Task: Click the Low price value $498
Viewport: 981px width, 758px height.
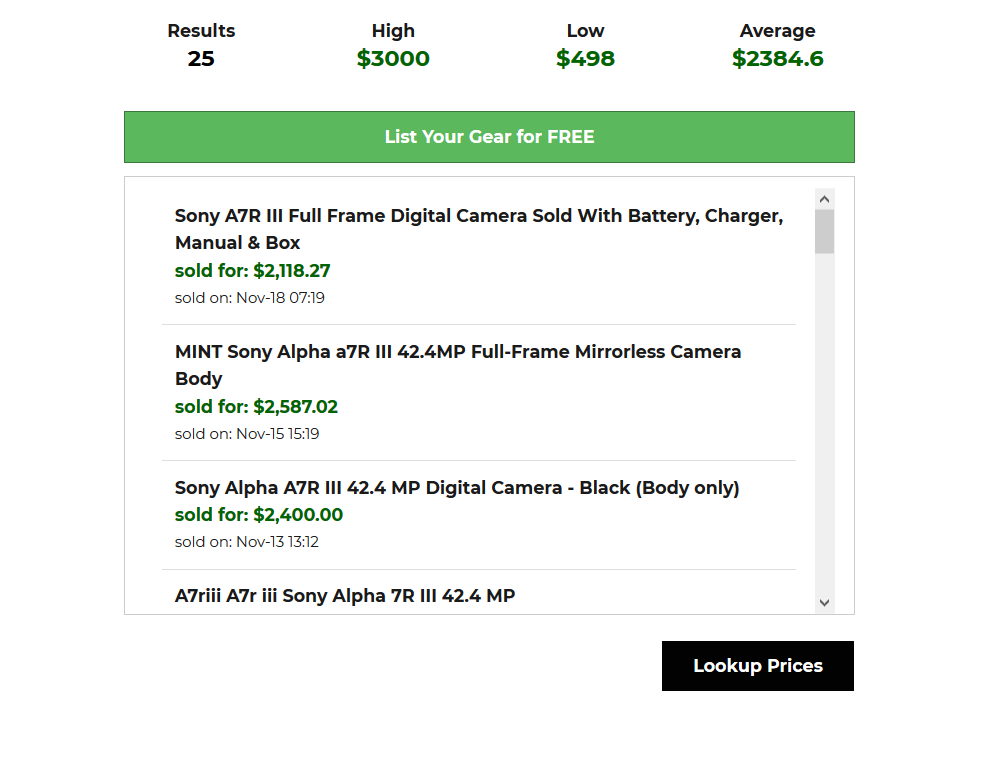Action: (585, 59)
